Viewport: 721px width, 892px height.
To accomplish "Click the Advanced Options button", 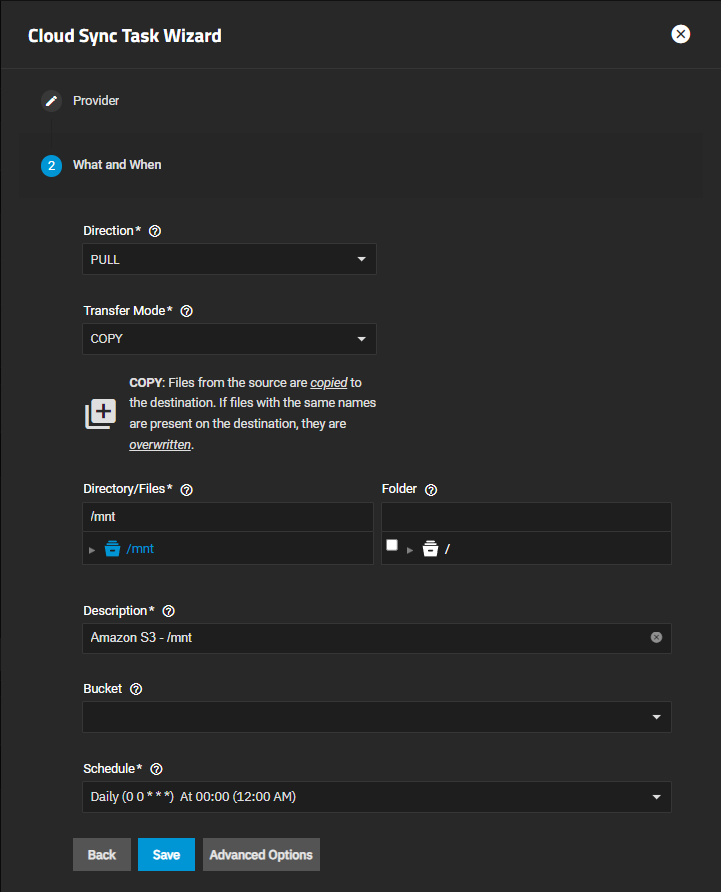I will pyautogui.click(x=261, y=855).
